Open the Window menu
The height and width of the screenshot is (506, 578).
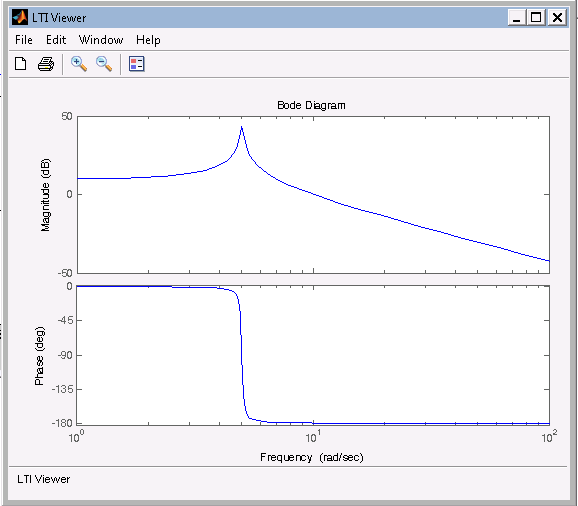tap(101, 40)
